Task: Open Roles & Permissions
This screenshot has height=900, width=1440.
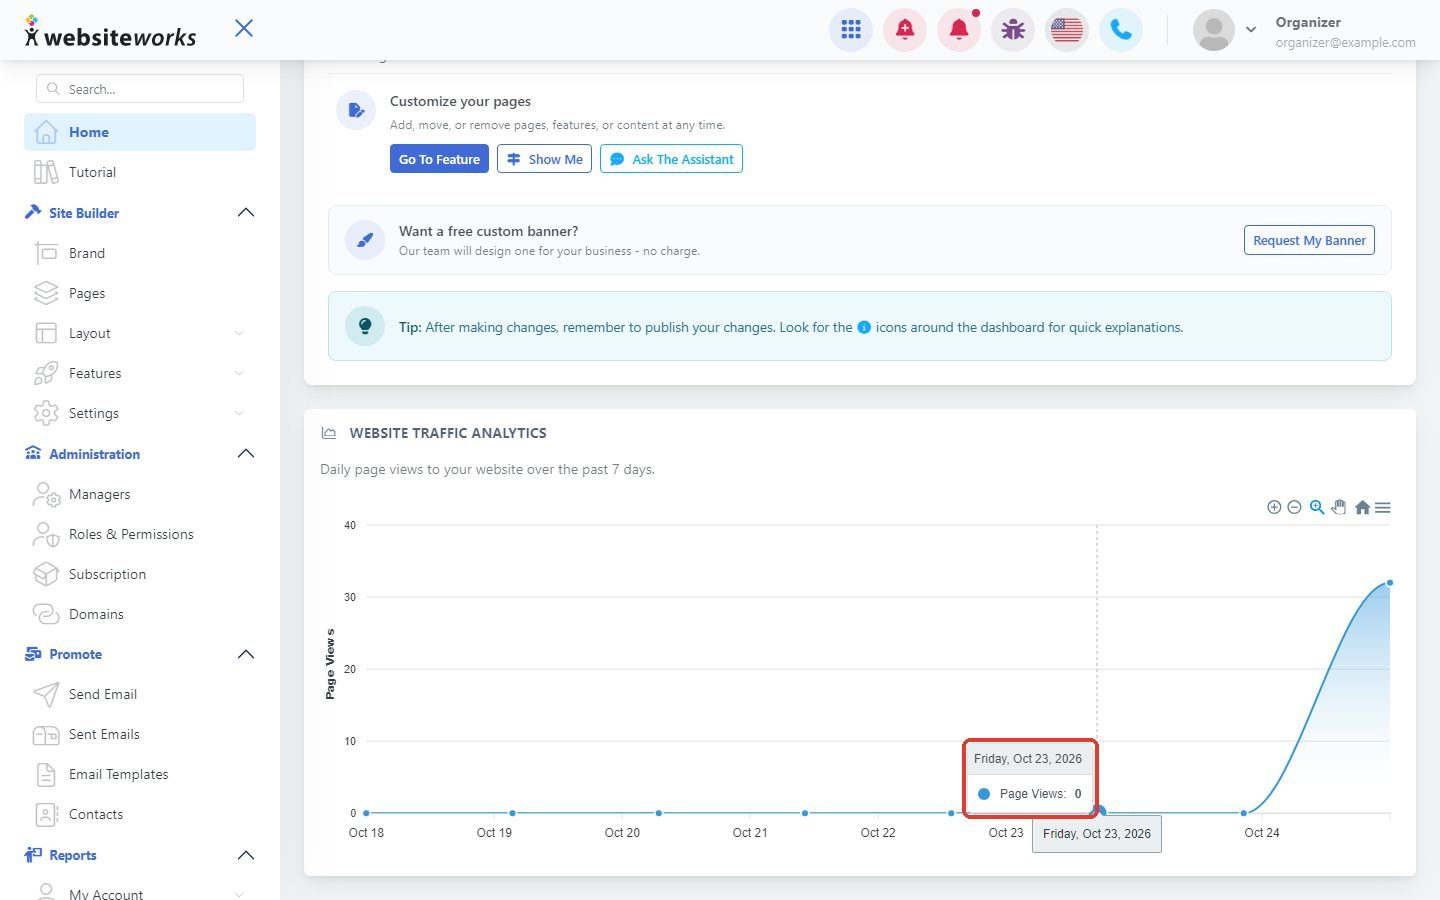Action: (140, 534)
